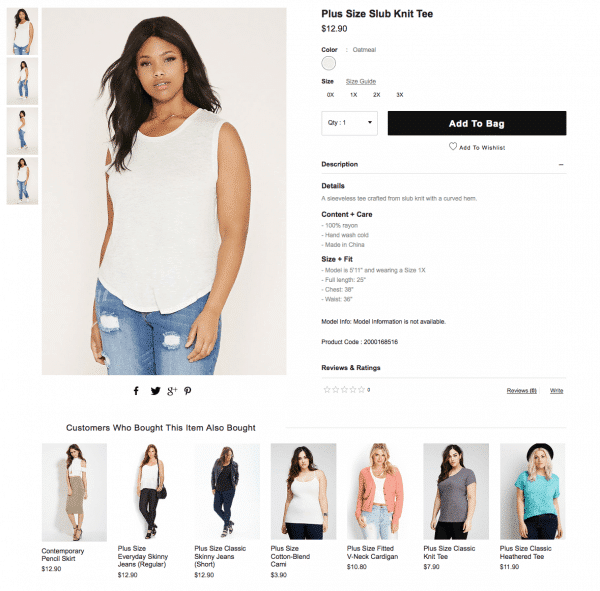Share the product on Facebook
600x591 pixels.
pos(136,391)
